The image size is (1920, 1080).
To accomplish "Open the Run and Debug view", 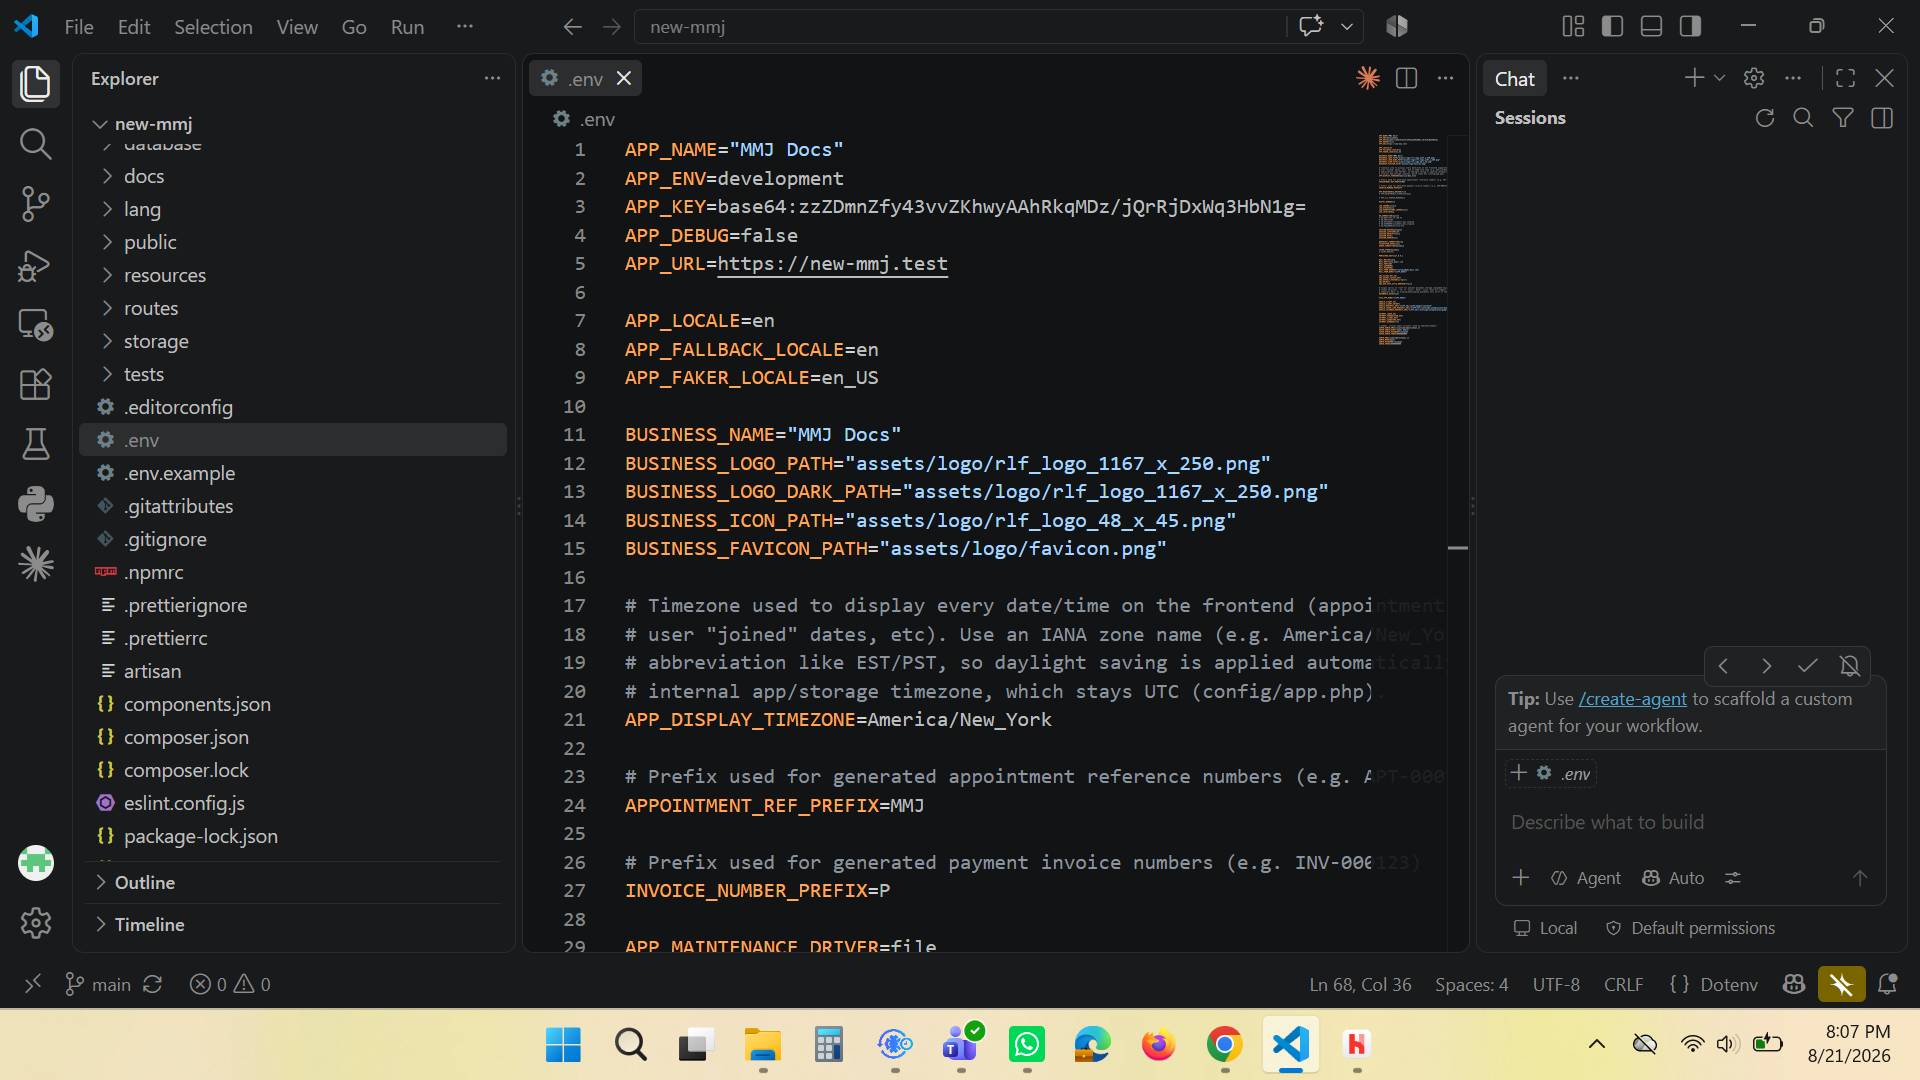I will pyautogui.click(x=36, y=265).
